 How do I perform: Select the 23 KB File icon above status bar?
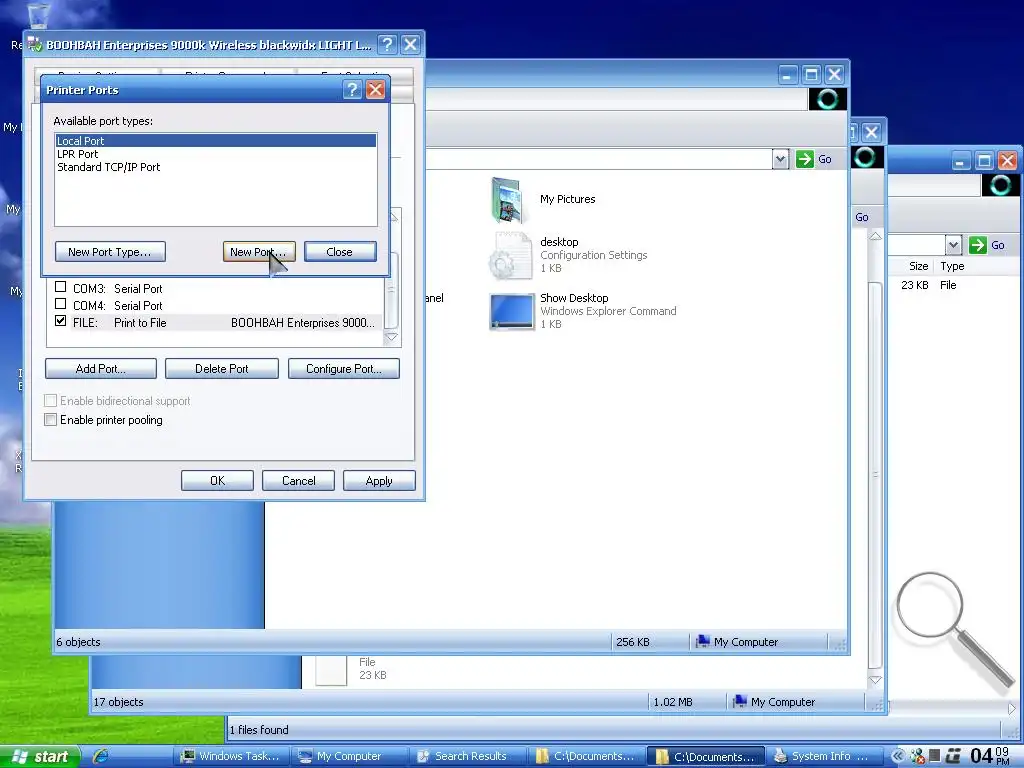click(x=331, y=671)
